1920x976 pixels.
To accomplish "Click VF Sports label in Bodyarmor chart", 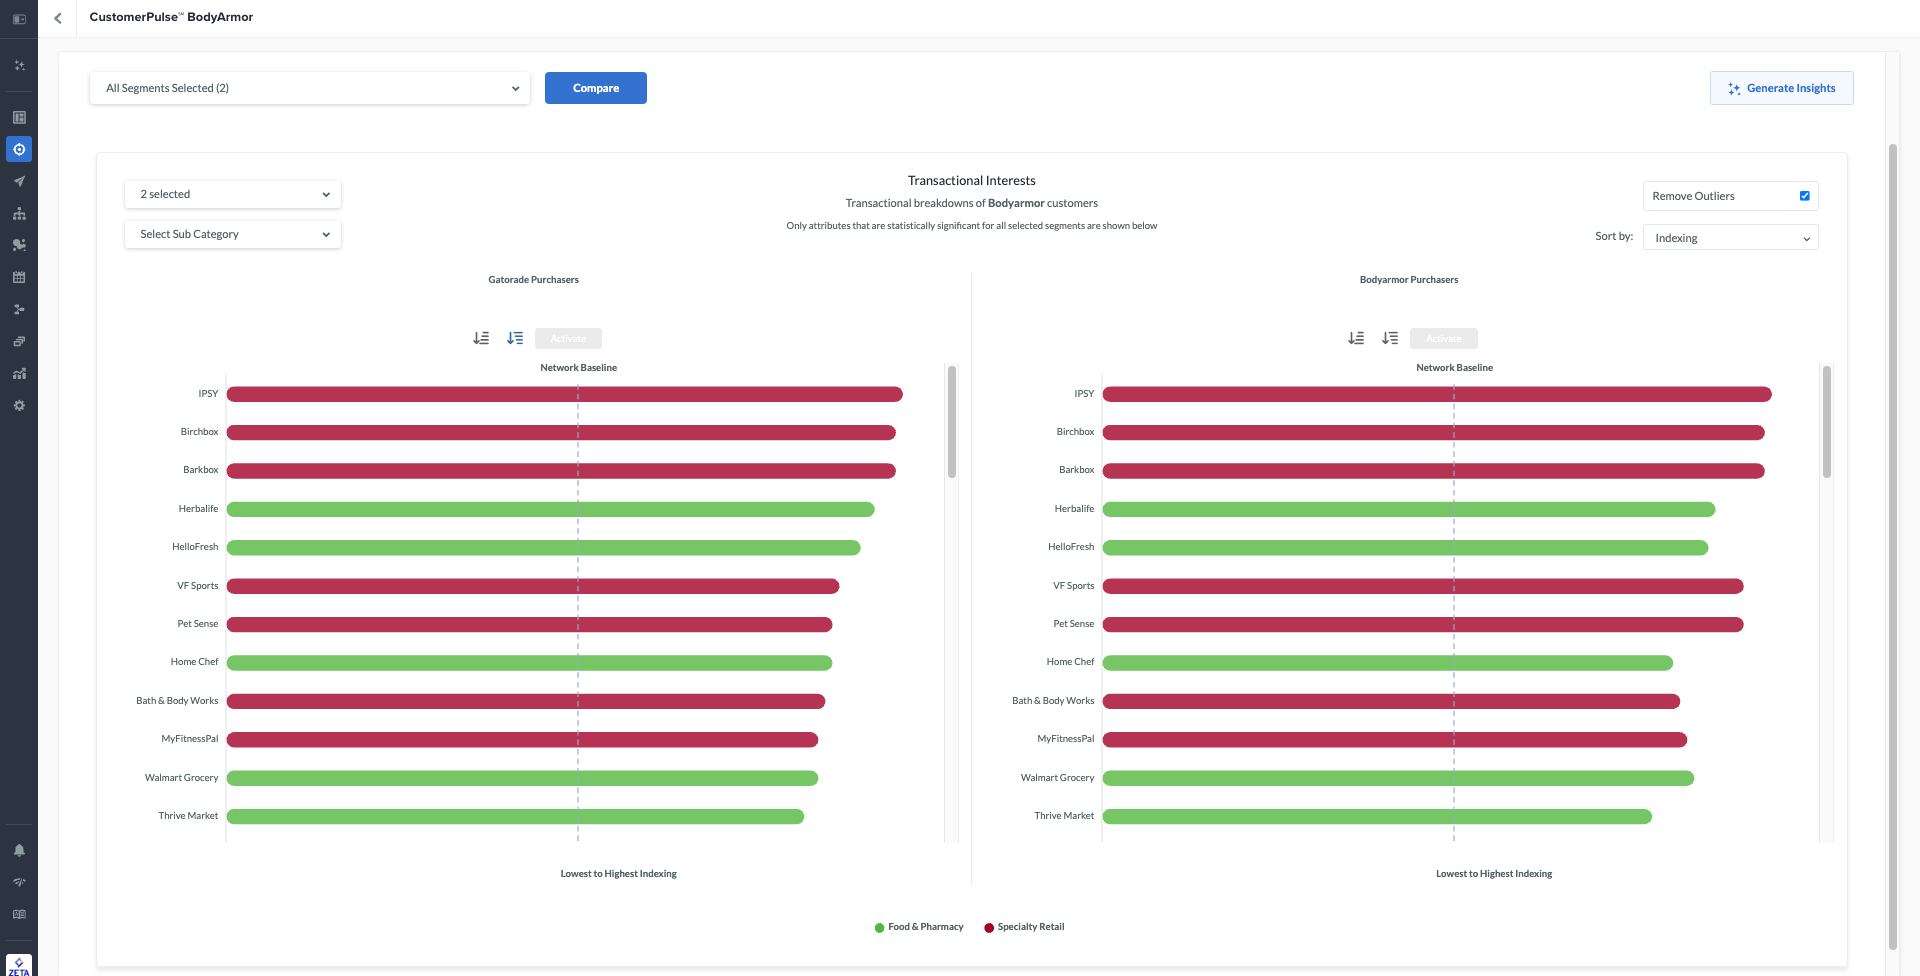I will coord(1073,586).
